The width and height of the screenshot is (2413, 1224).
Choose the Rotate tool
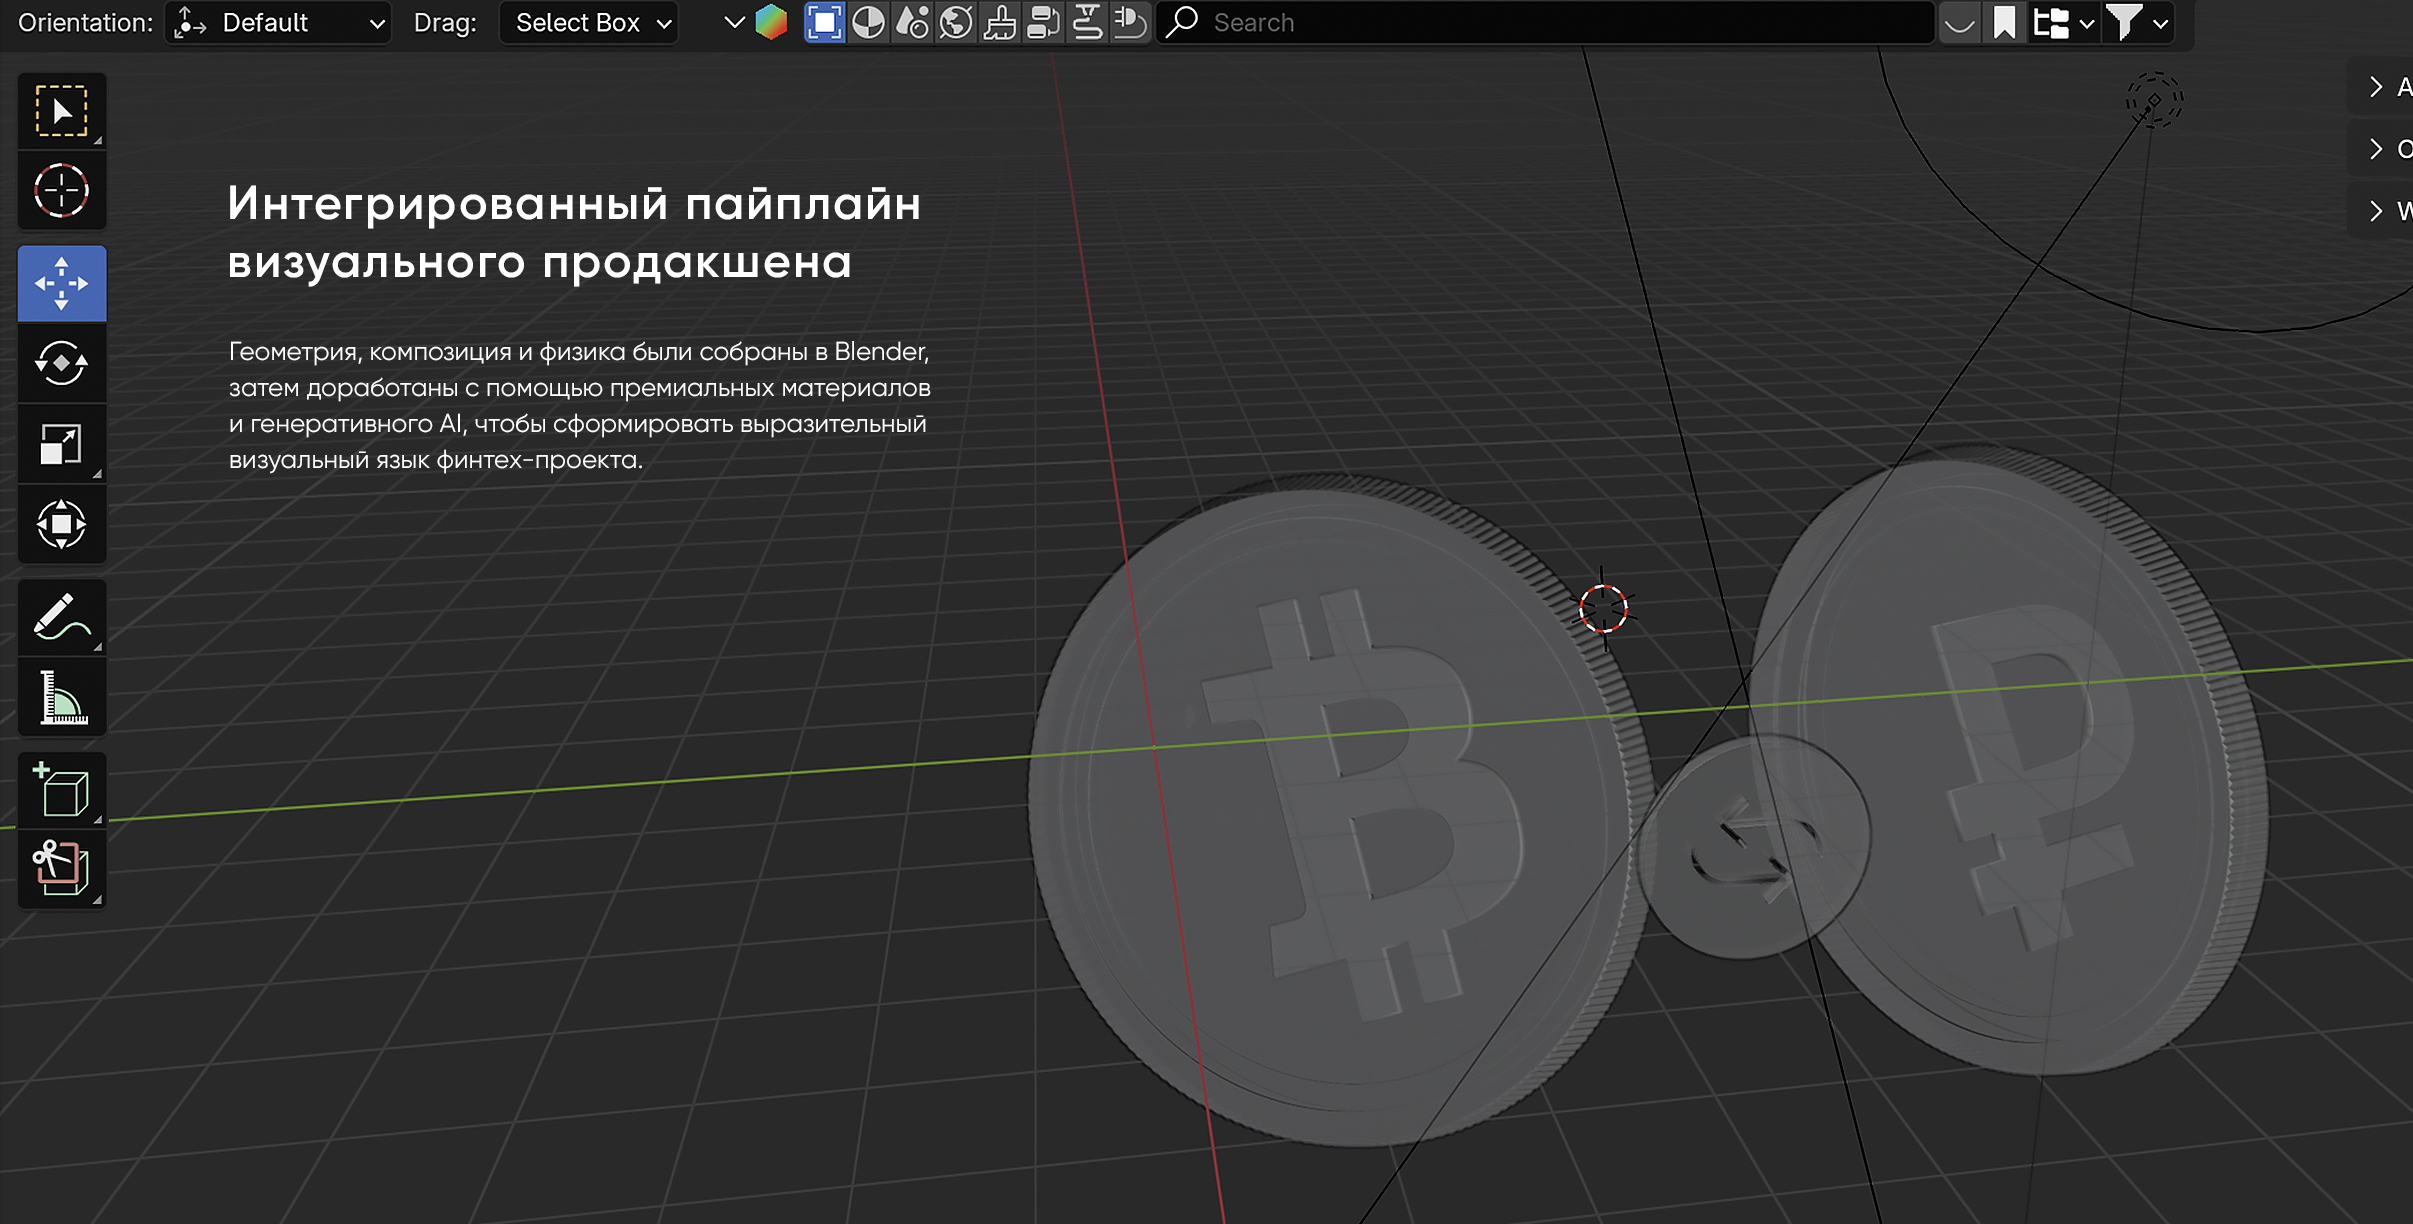click(62, 363)
